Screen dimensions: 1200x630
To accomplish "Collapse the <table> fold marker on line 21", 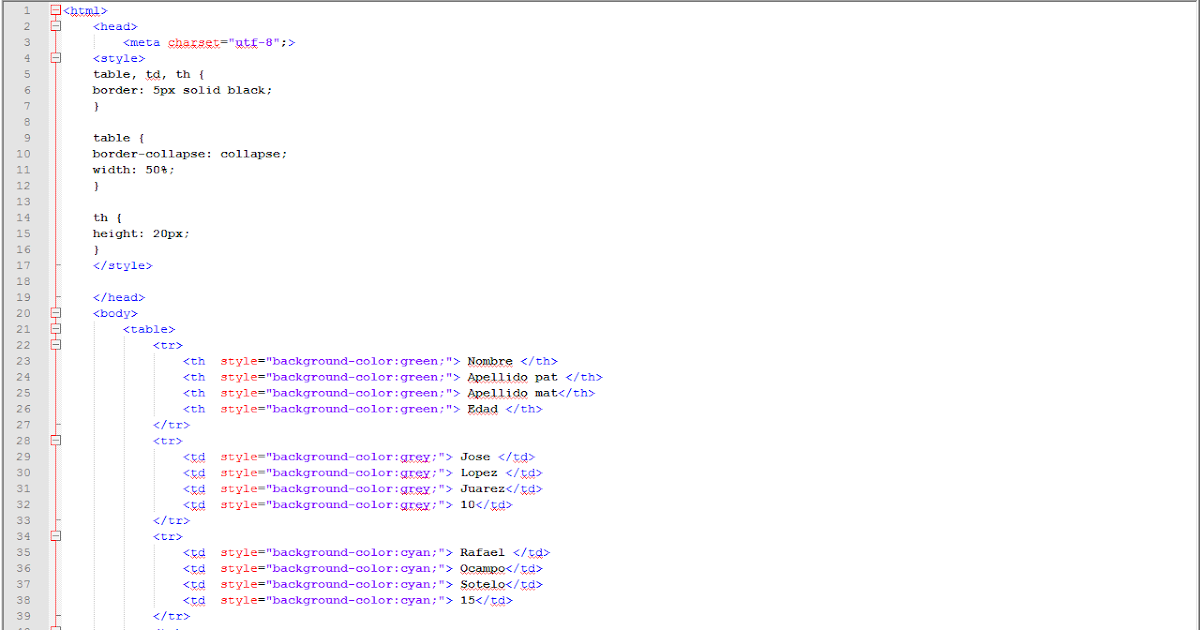I will click(x=56, y=329).
